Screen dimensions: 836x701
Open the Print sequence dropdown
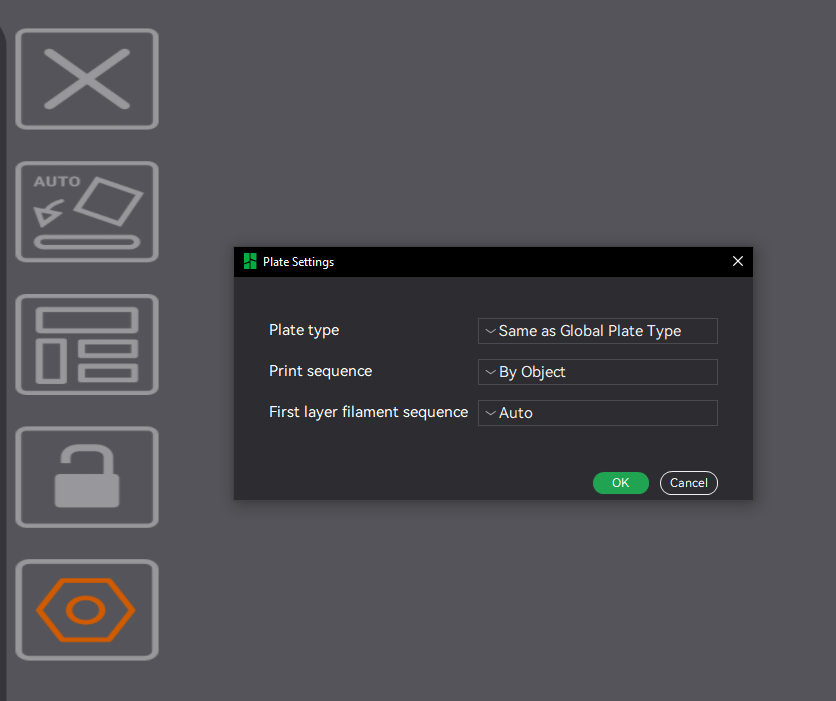coord(598,372)
